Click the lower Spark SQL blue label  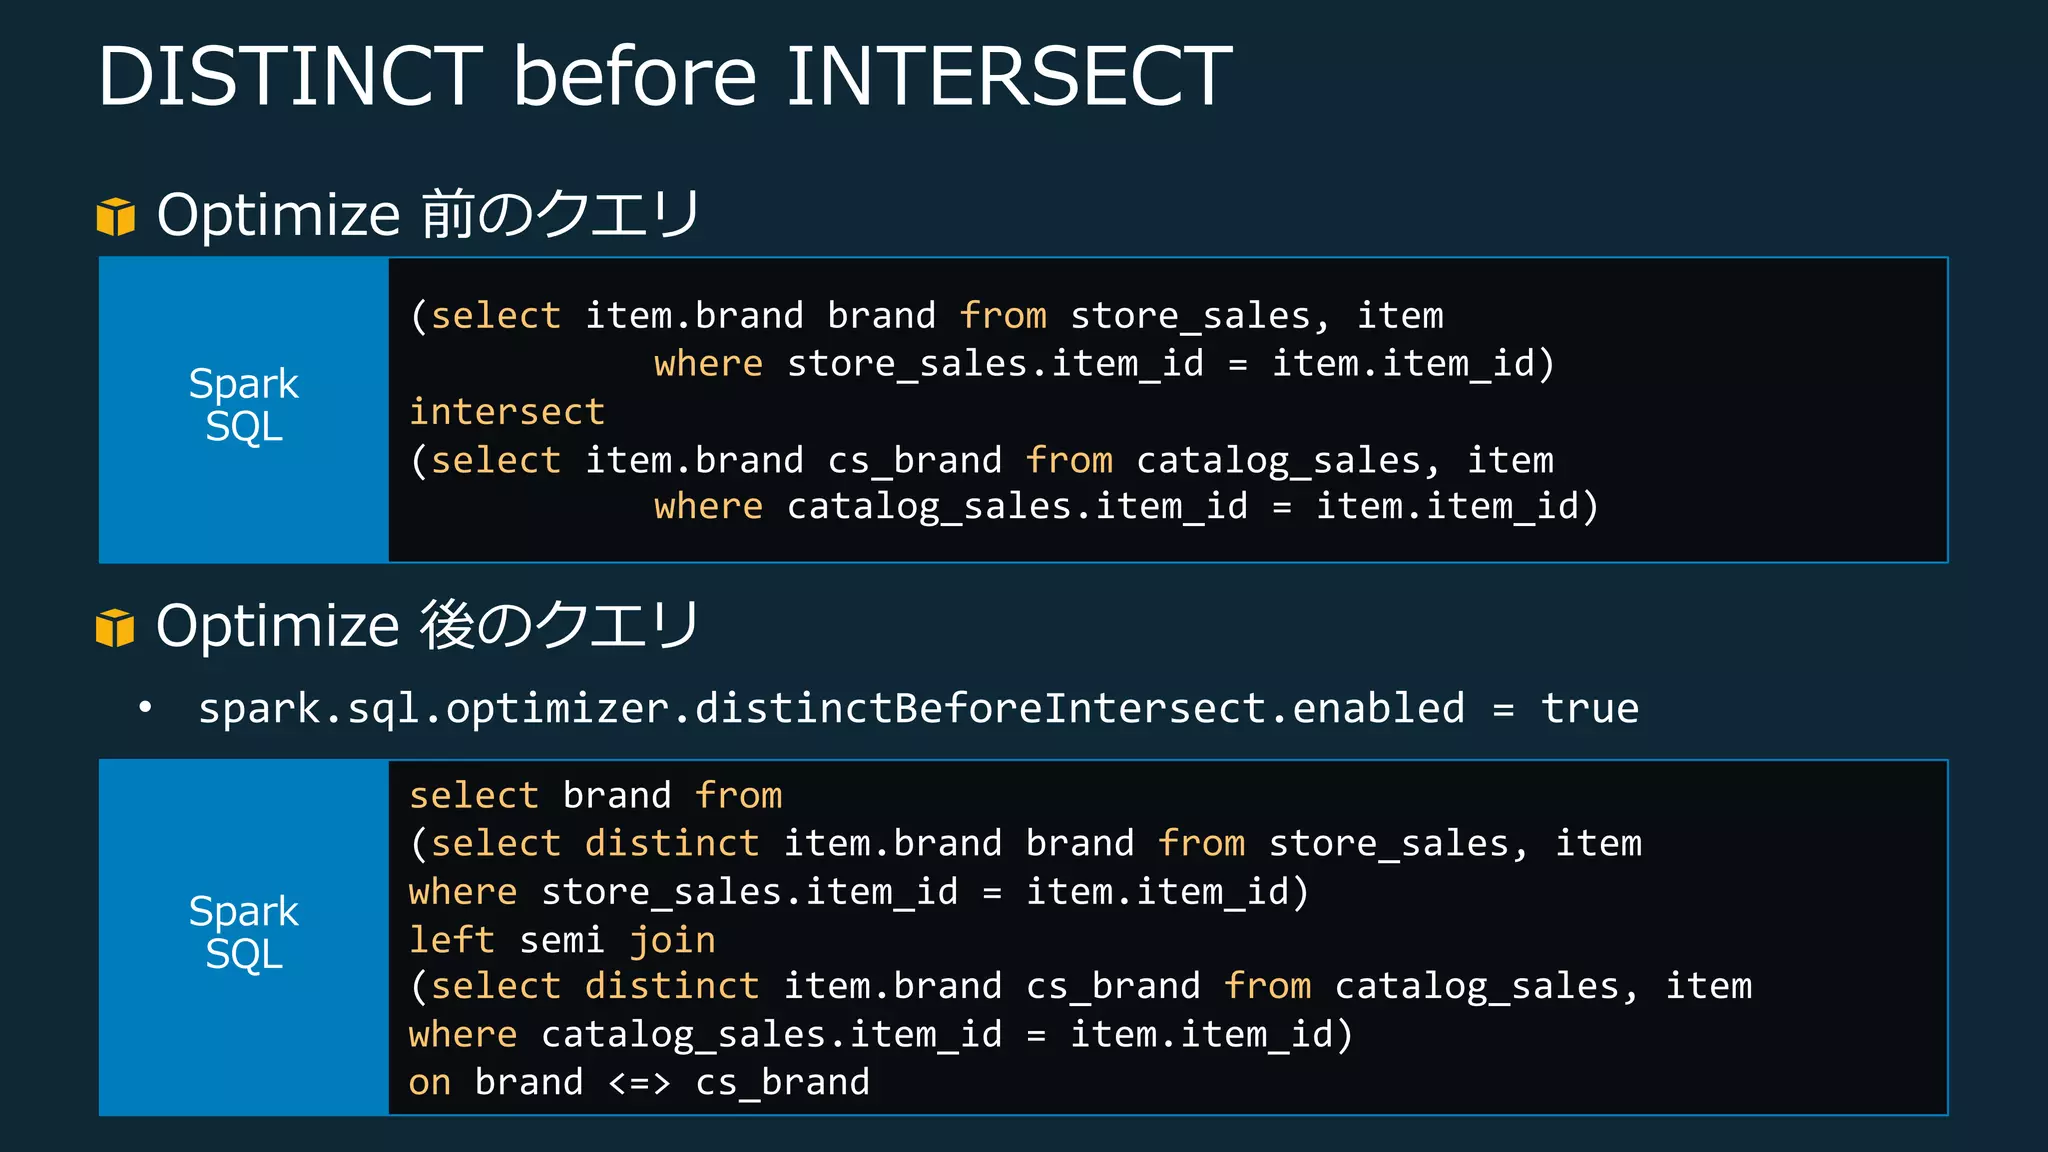pyautogui.click(x=243, y=933)
